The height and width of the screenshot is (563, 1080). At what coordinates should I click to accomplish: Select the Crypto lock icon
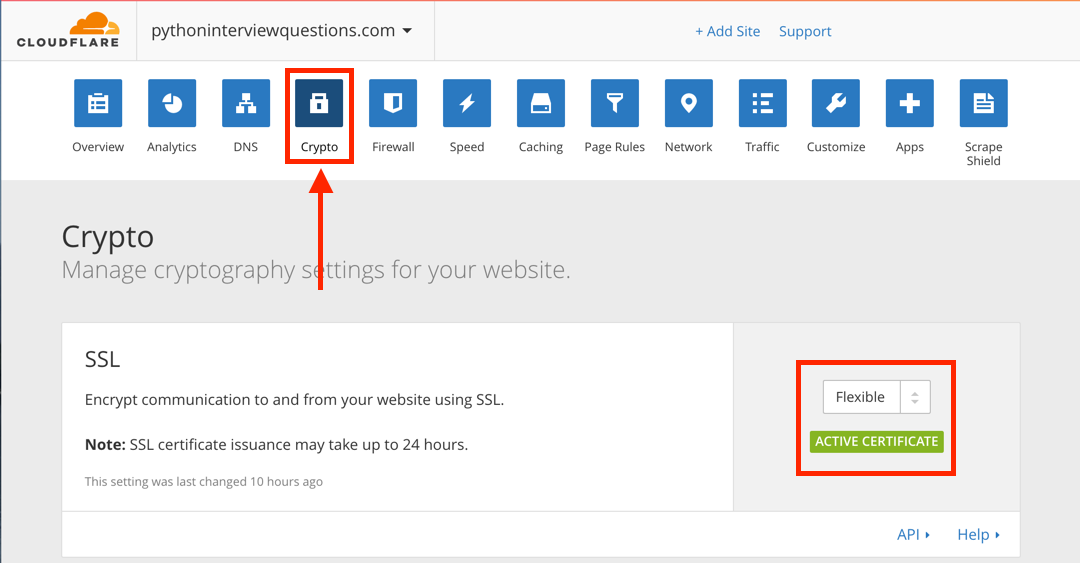tap(319, 103)
